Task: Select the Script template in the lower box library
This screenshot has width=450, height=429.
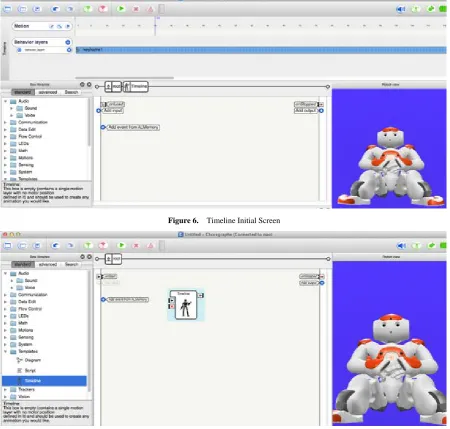Action: 30,370
